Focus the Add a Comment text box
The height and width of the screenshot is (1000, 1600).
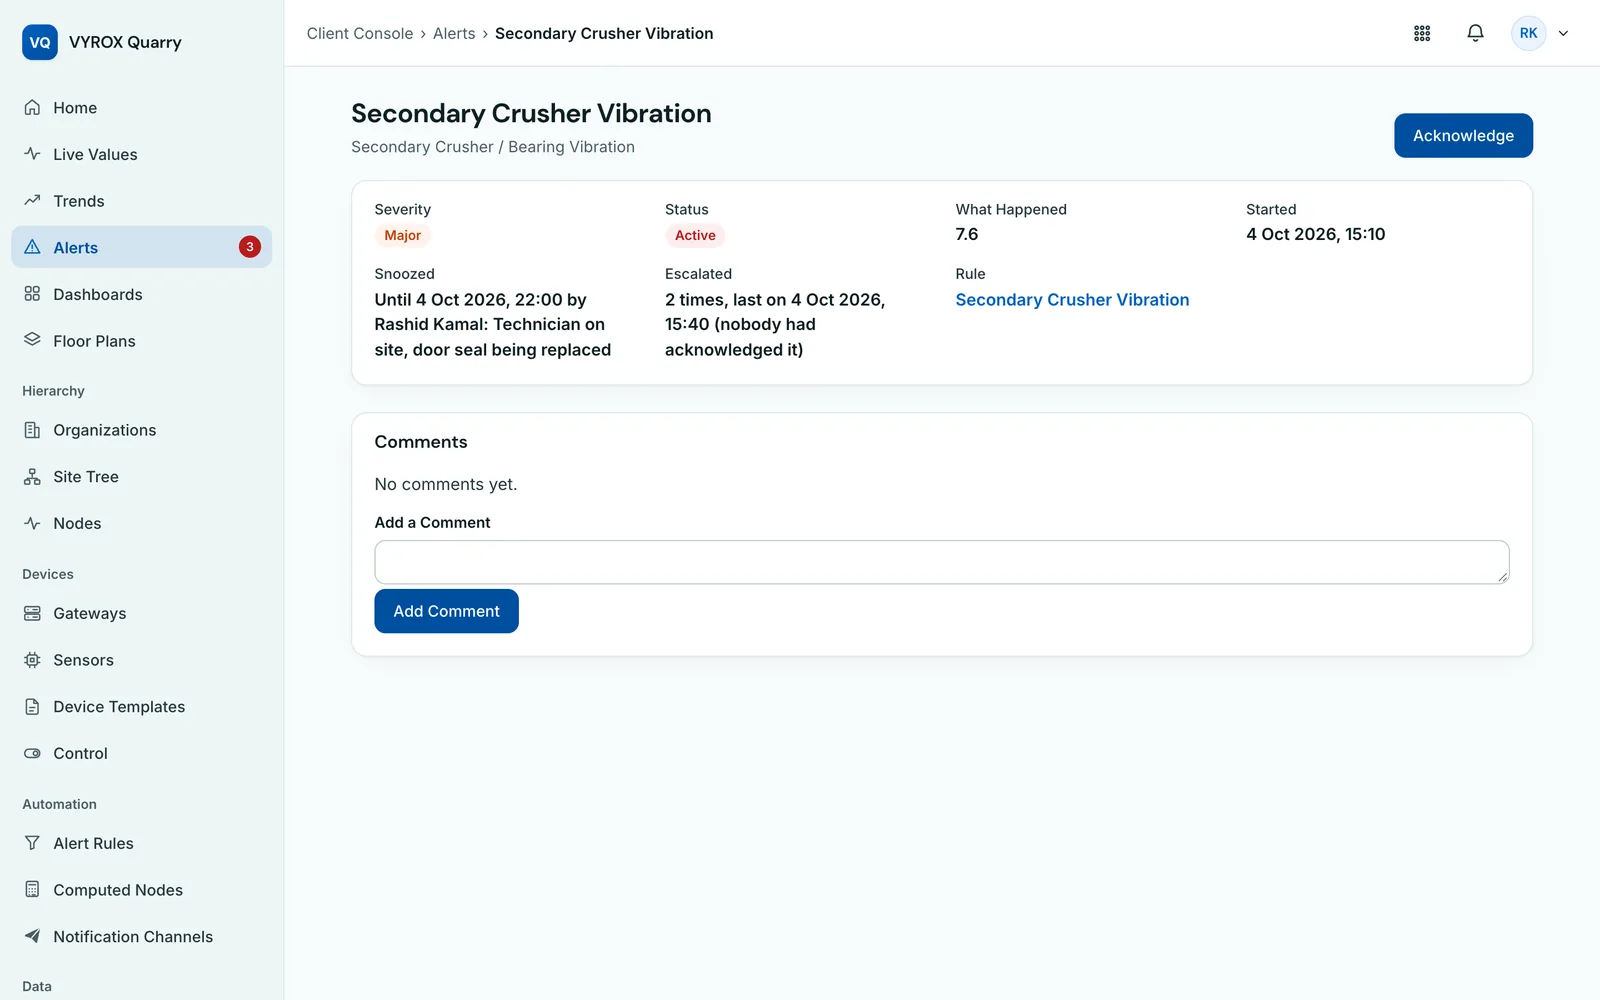click(x=942, y=562)
